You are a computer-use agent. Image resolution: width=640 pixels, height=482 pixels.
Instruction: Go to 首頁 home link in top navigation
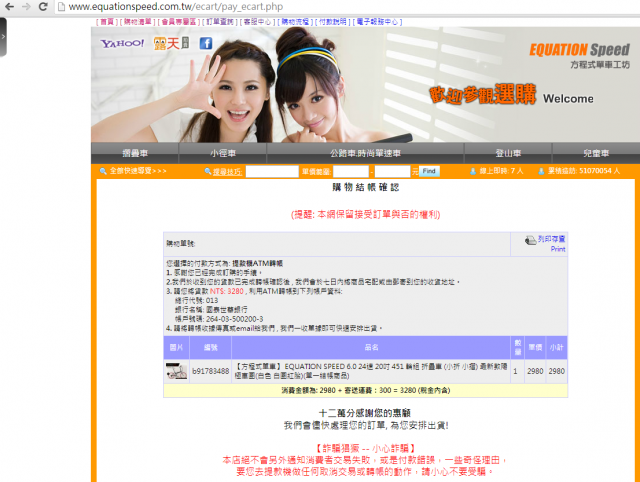[x=107, y=22]
